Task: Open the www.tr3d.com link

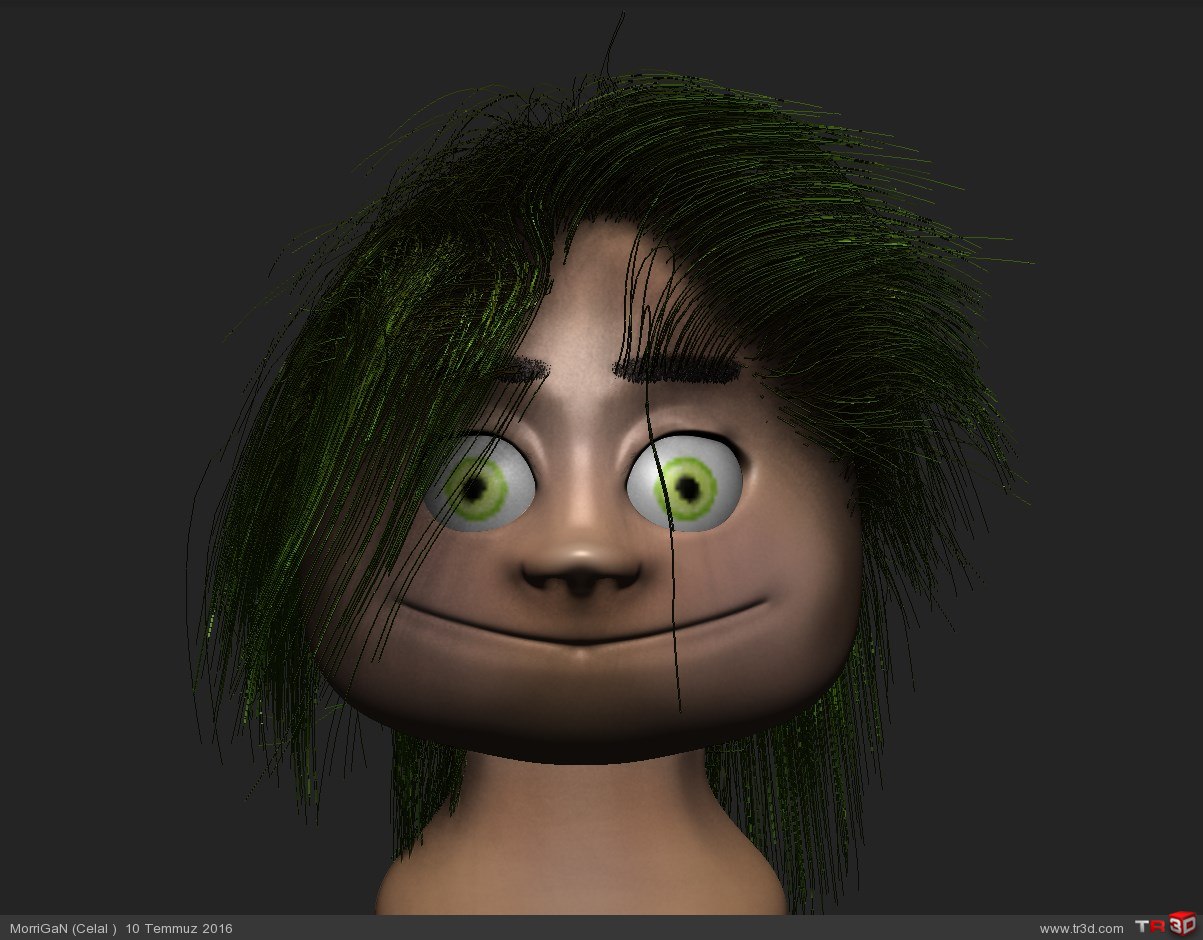Action: point(1081,929)
